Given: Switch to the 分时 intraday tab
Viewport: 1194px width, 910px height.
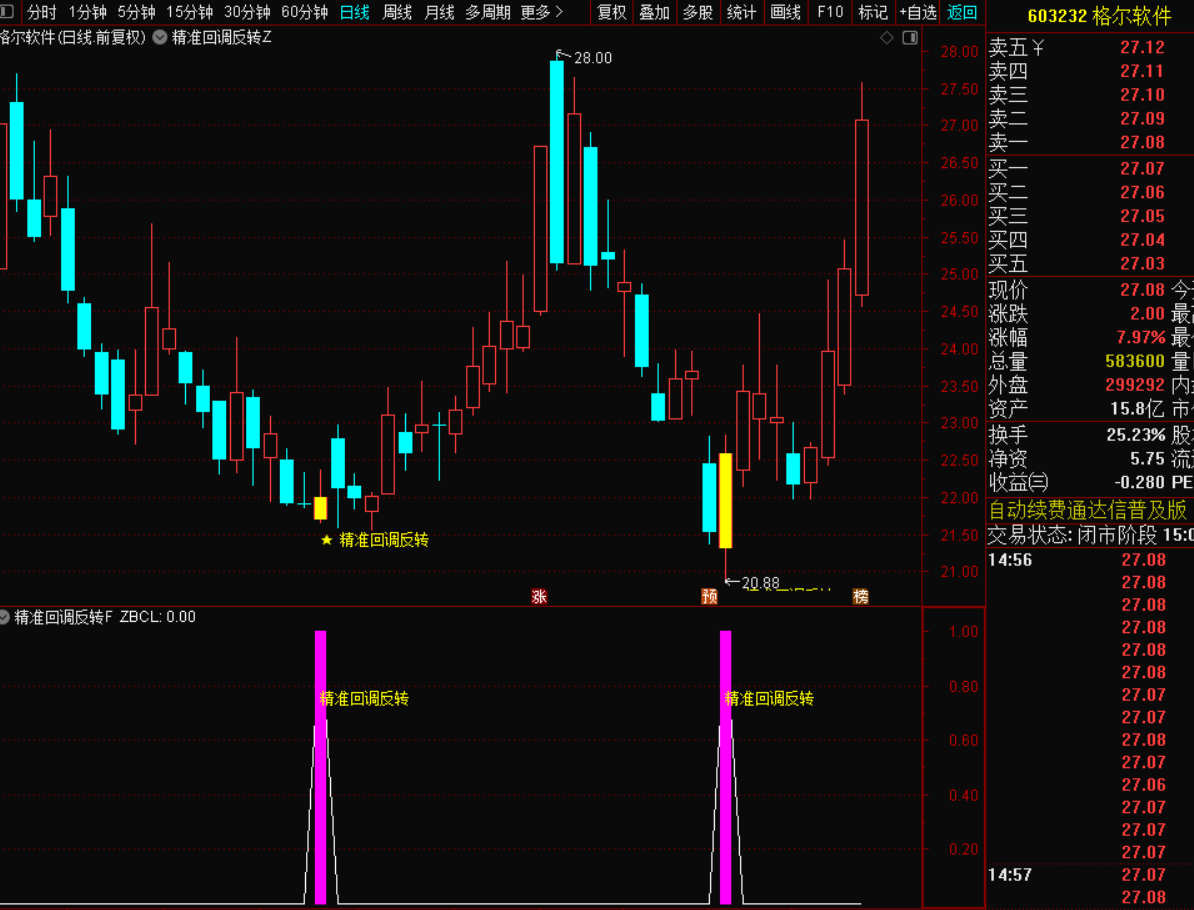Looking at the screenshot, I should click(x=42, y=12).
